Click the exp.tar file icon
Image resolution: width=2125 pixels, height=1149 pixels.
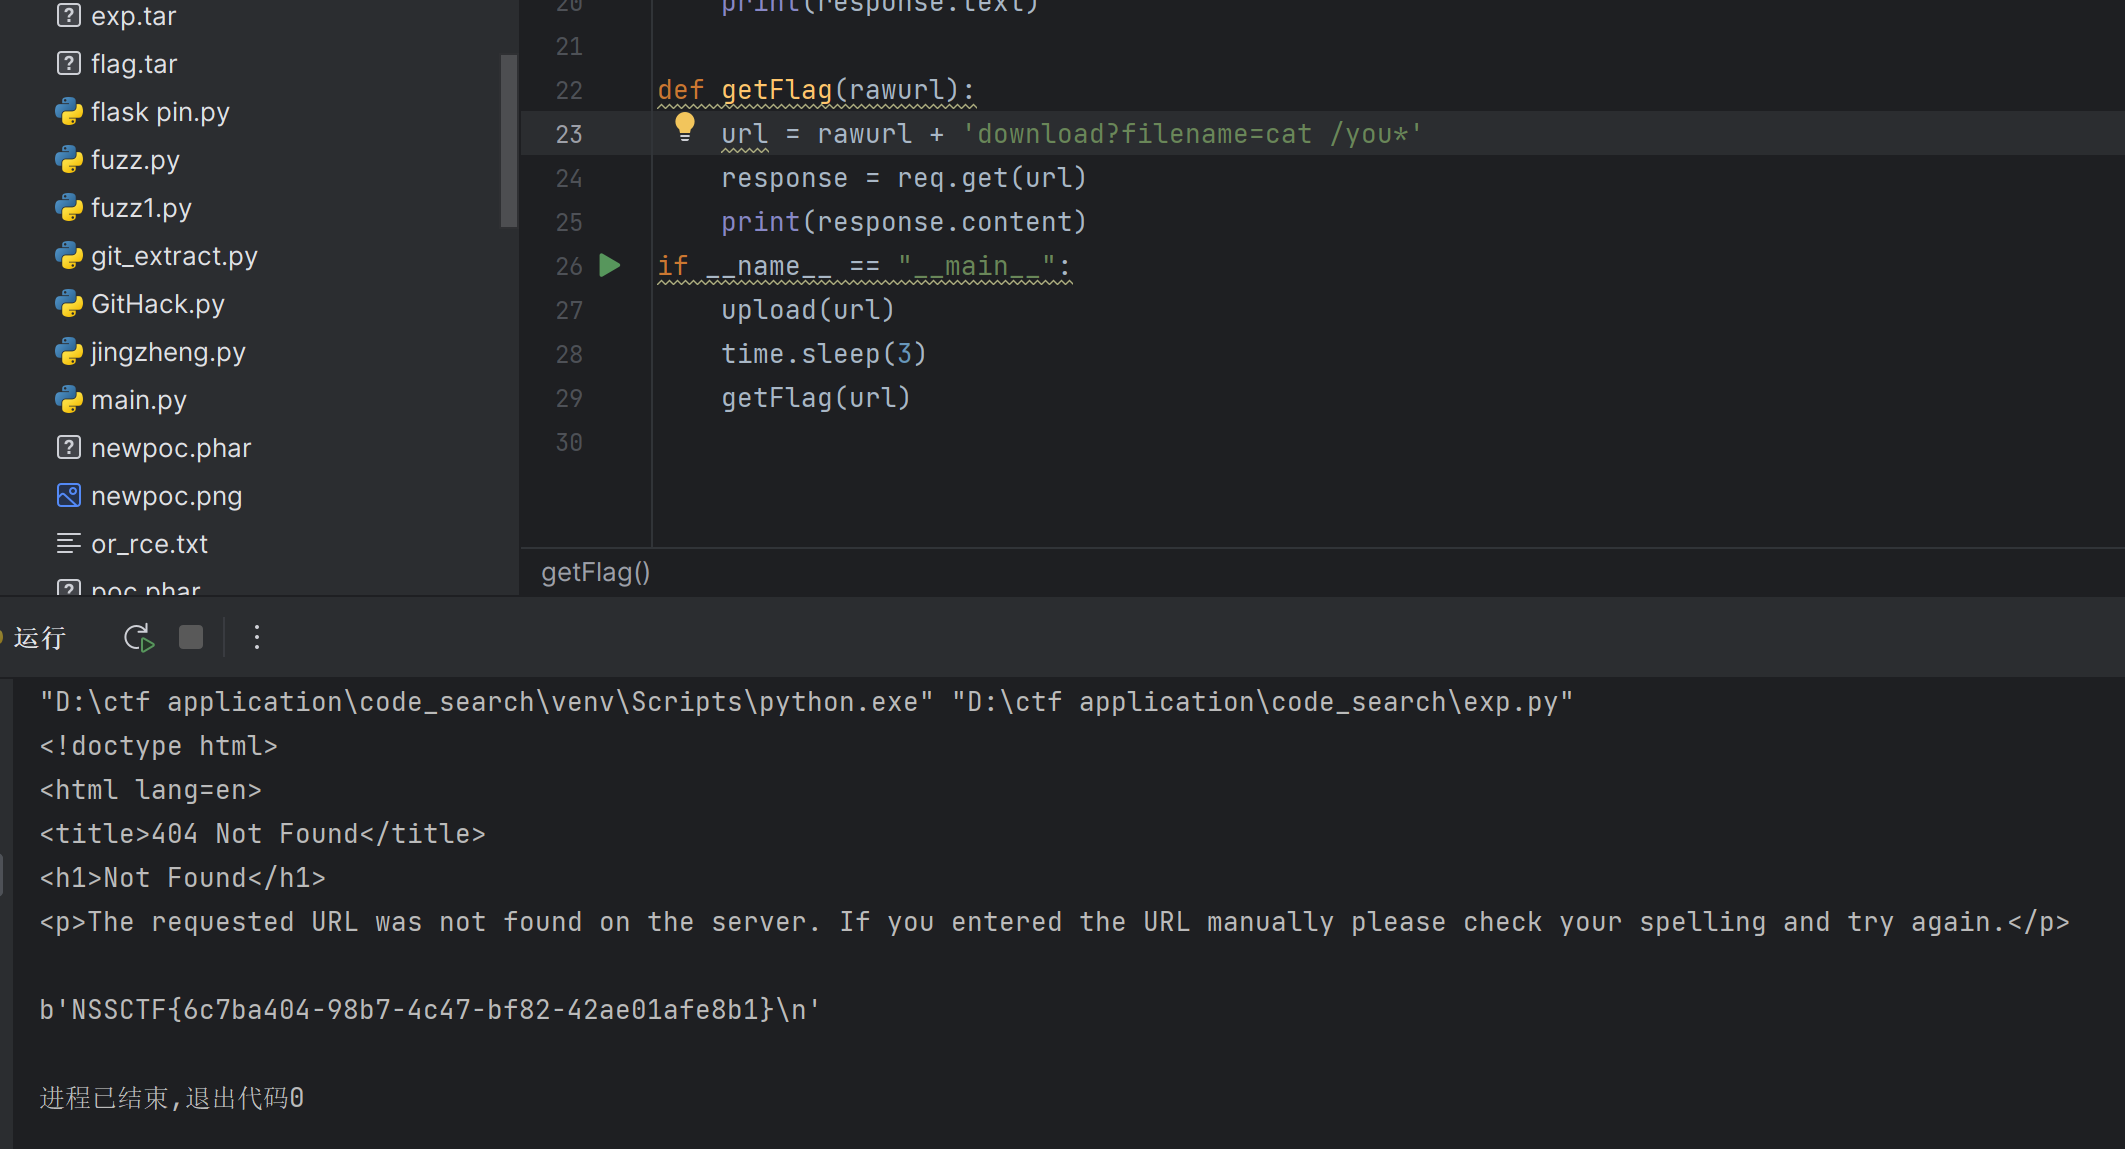pos(68,16)
